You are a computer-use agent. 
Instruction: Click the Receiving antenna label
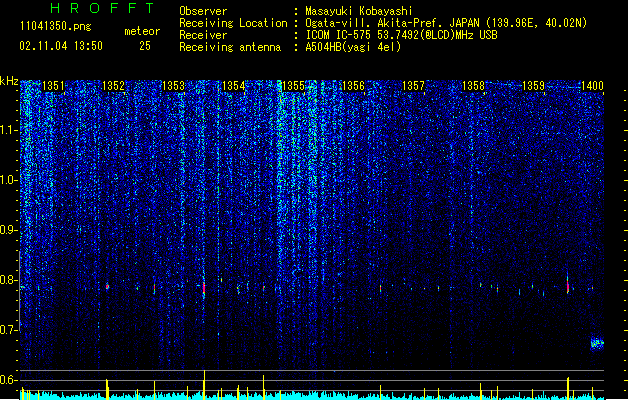click(230, 47)
